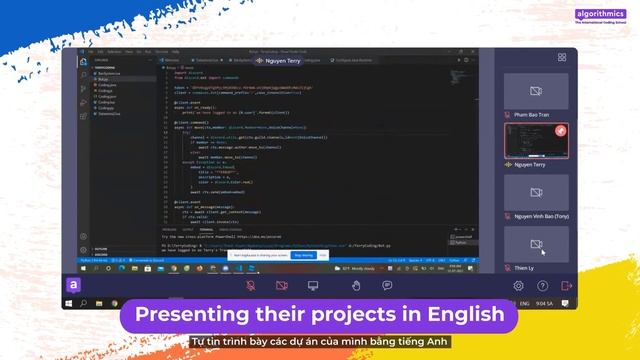Click the Algorithmics 'a' logo button
640x360 pixels.
click(73, 285)
